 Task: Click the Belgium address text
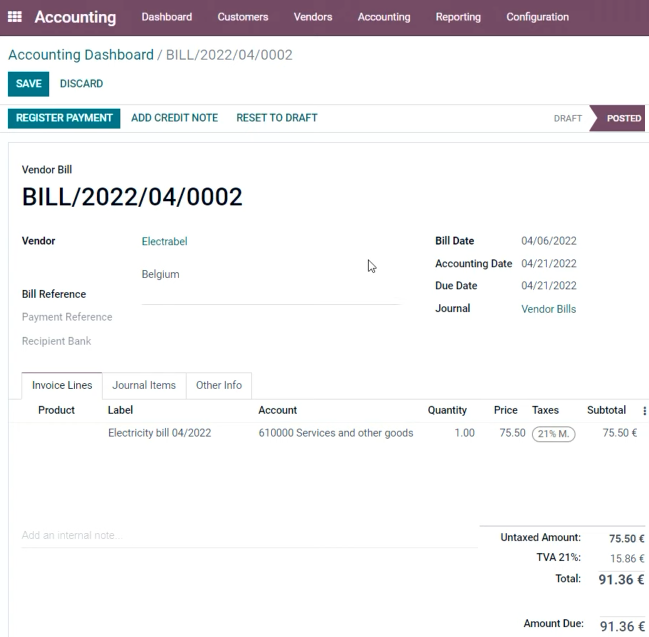pos(161,275)
